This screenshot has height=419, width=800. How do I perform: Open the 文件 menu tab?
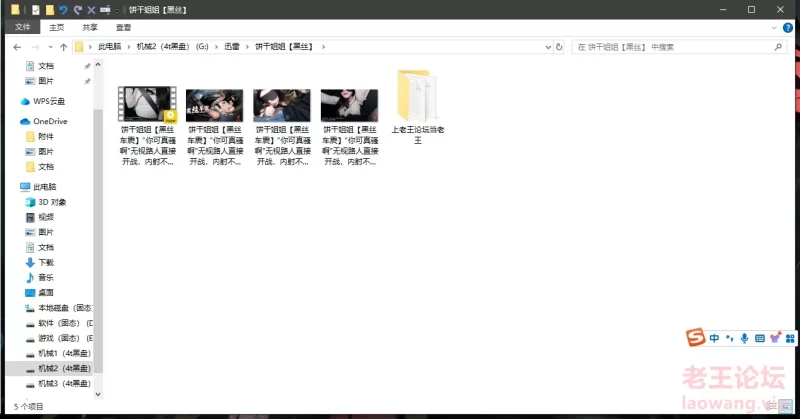[22, 28]
